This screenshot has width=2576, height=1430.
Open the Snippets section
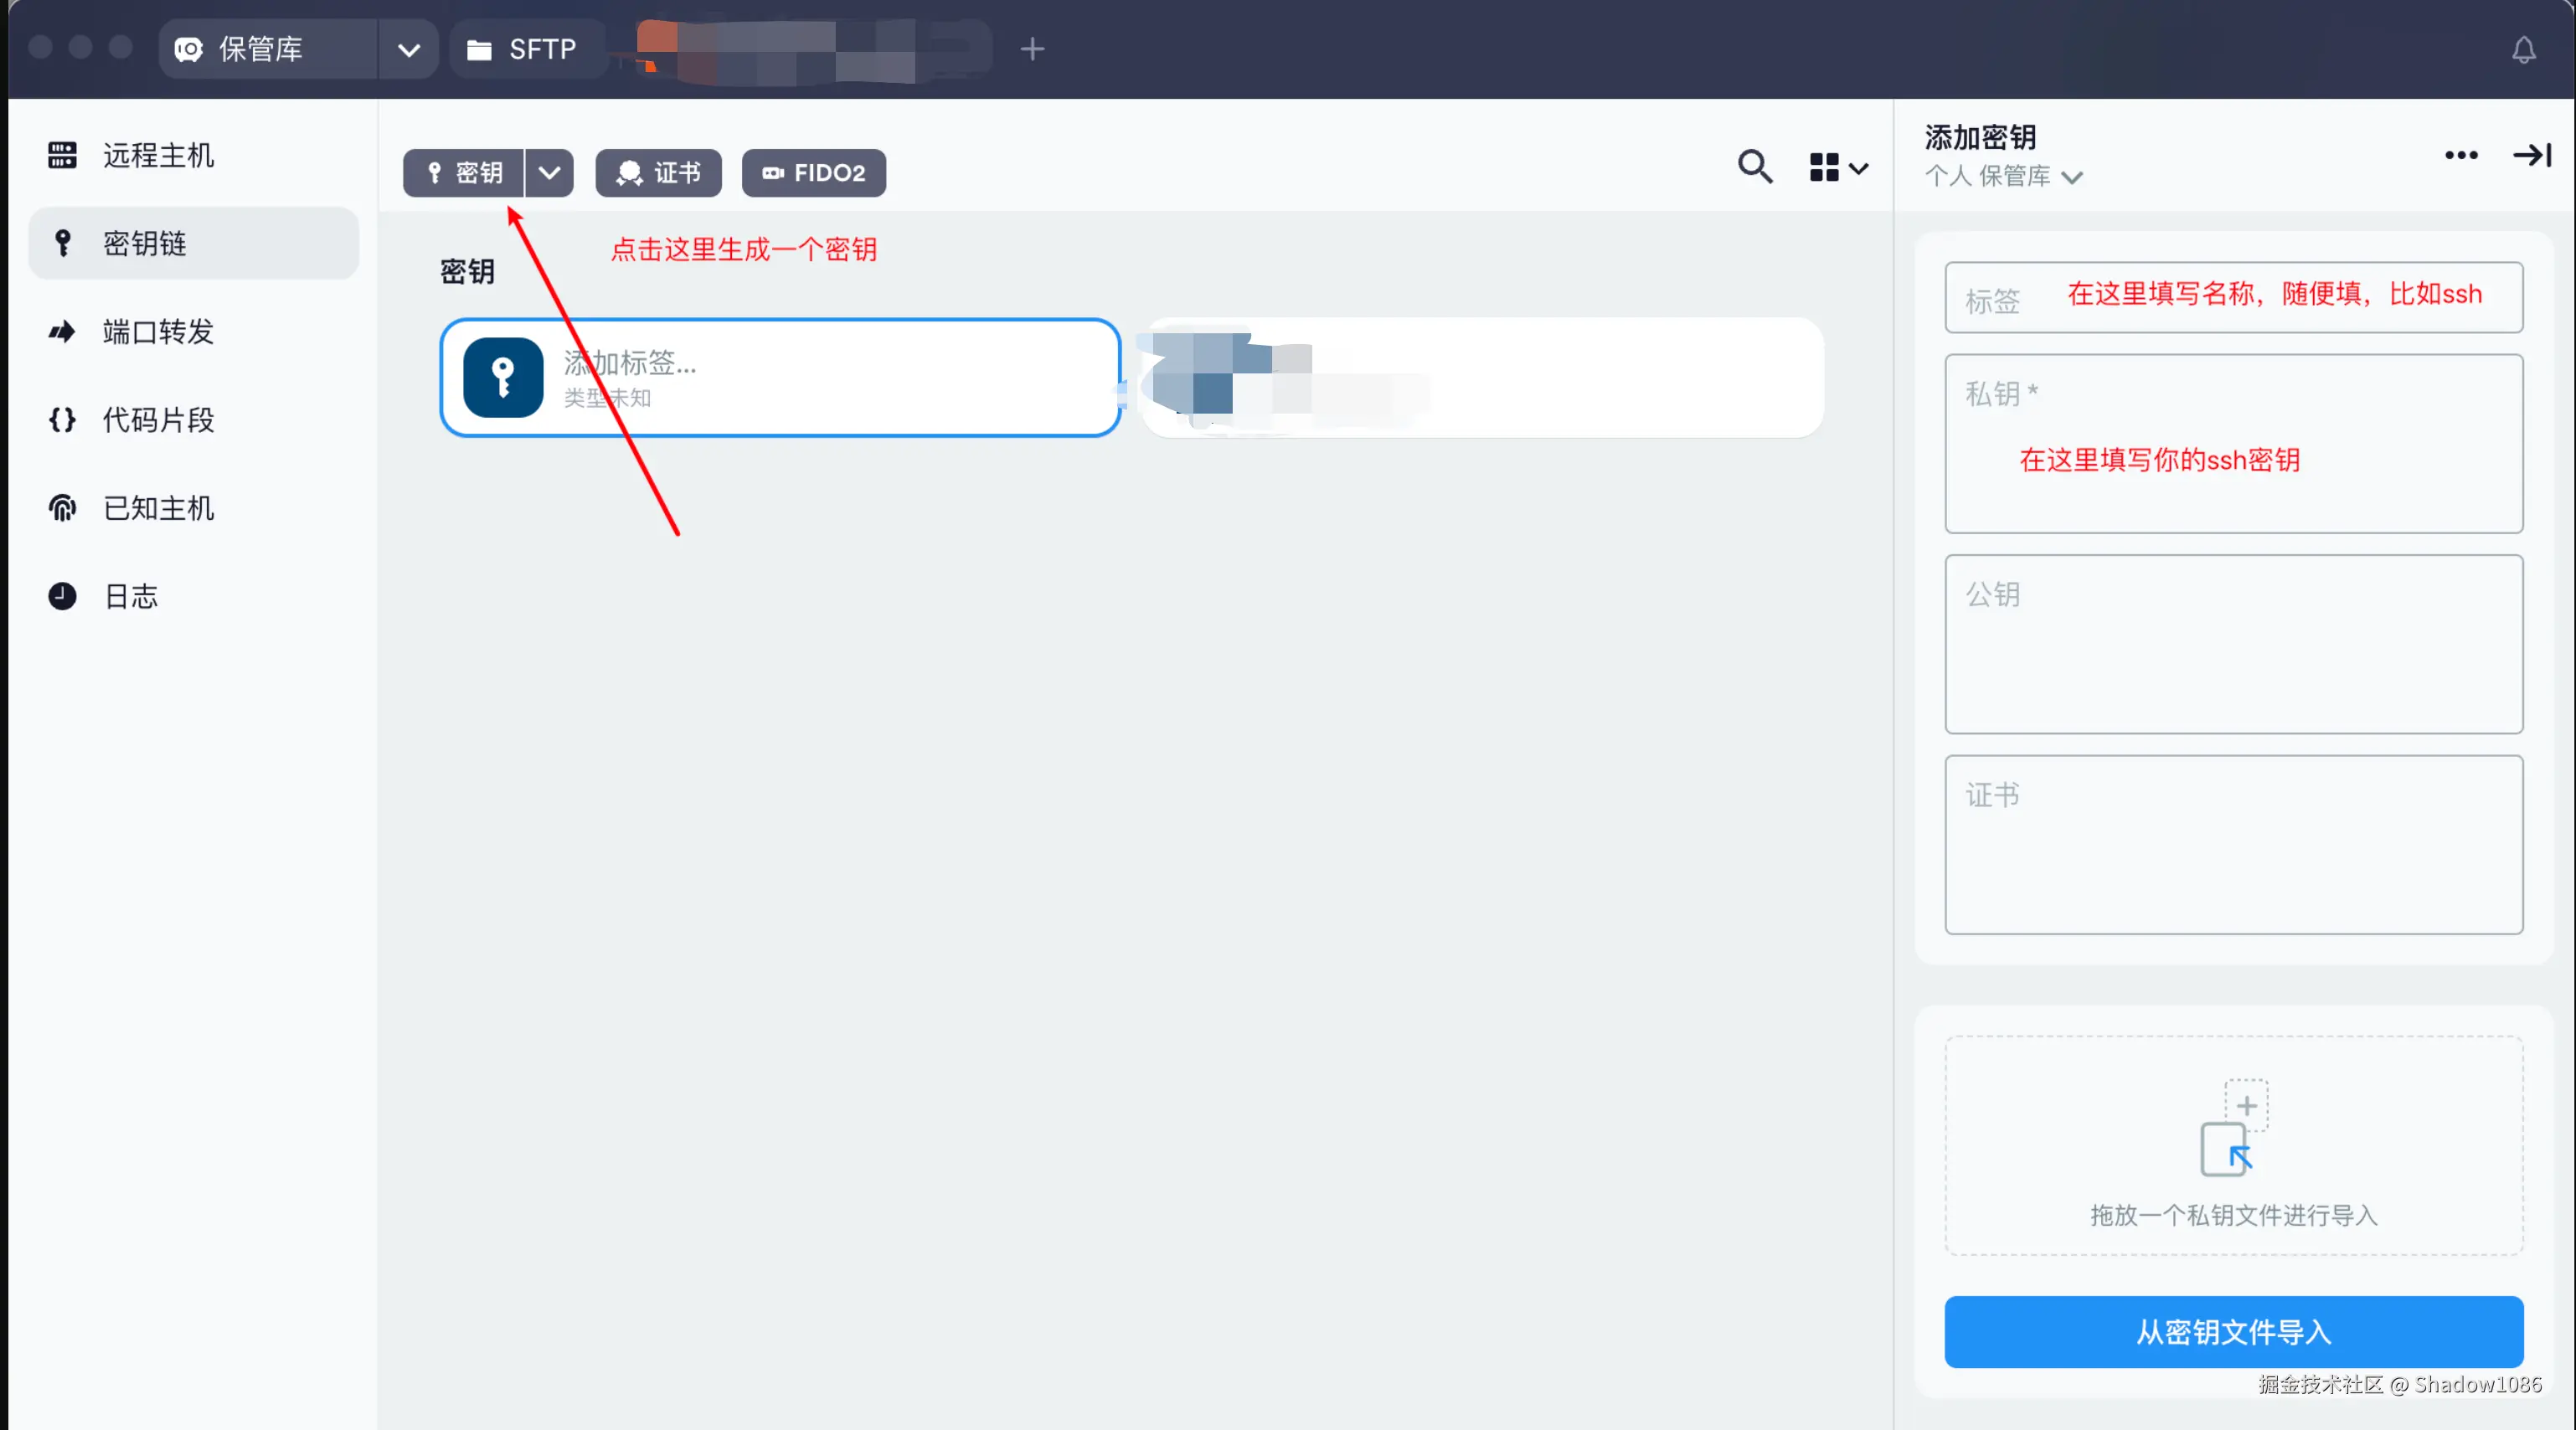pos(158,420)
